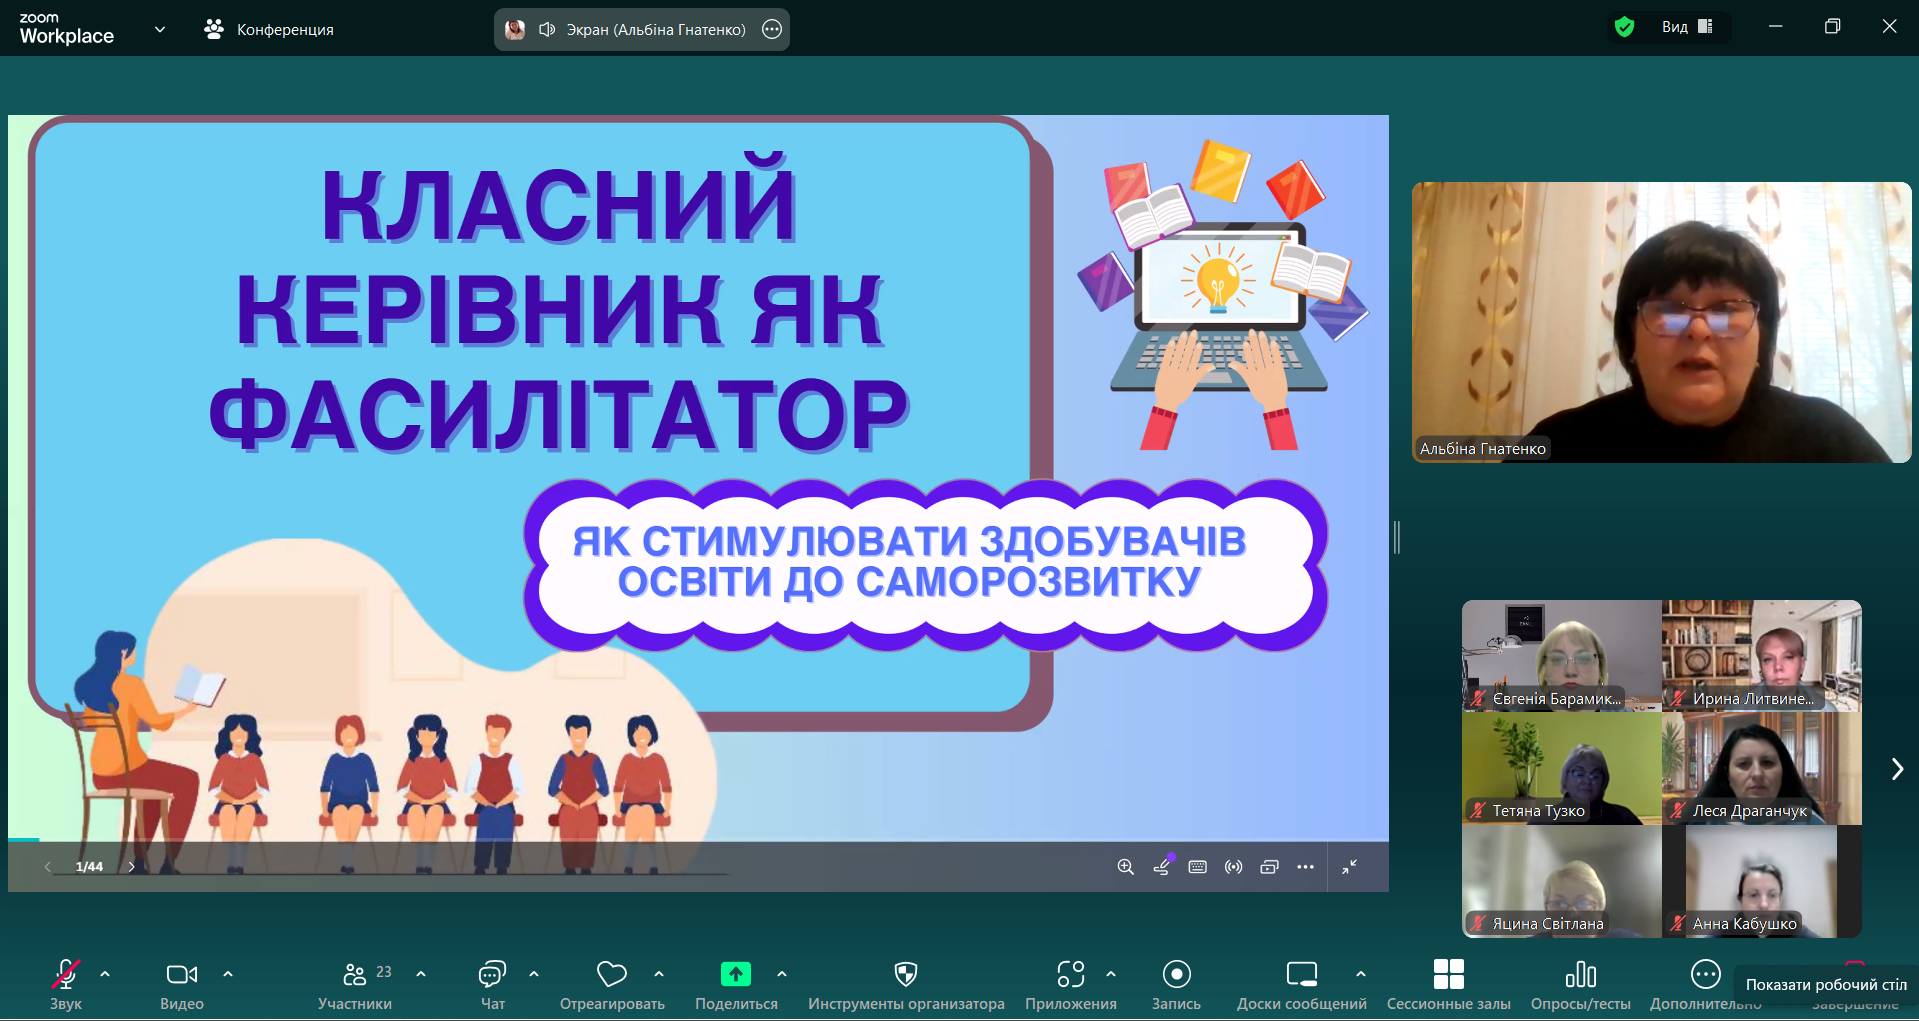Expand sharing options arrow next to Поделиться
The image size is (1919, 1021).
tap(782, 973)
